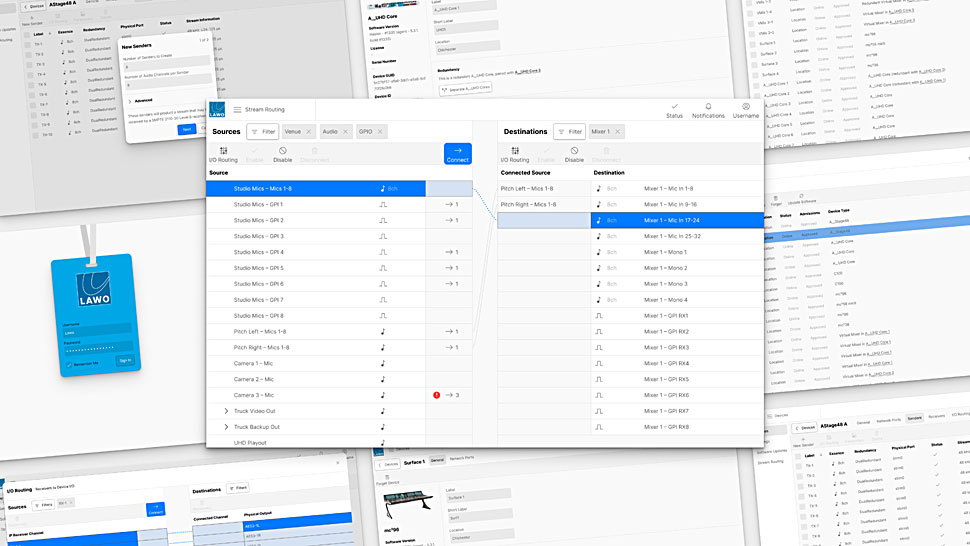
Task: Click GPIO pulse icon on Studio Mics – GPI 1
Action: point(383,205)
